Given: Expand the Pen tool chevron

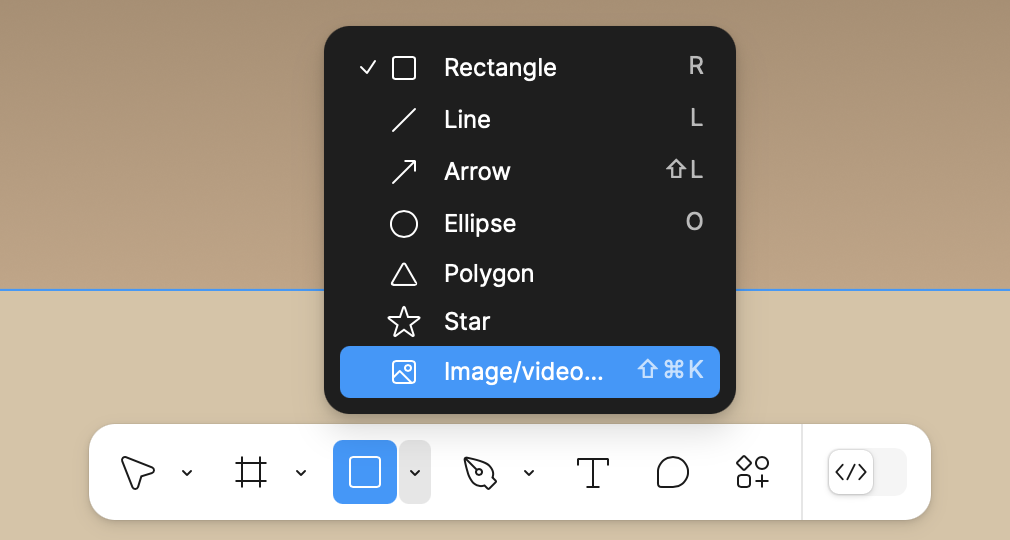Looking at the screenshot, I should pyautogui.click(x=529, y=472).
